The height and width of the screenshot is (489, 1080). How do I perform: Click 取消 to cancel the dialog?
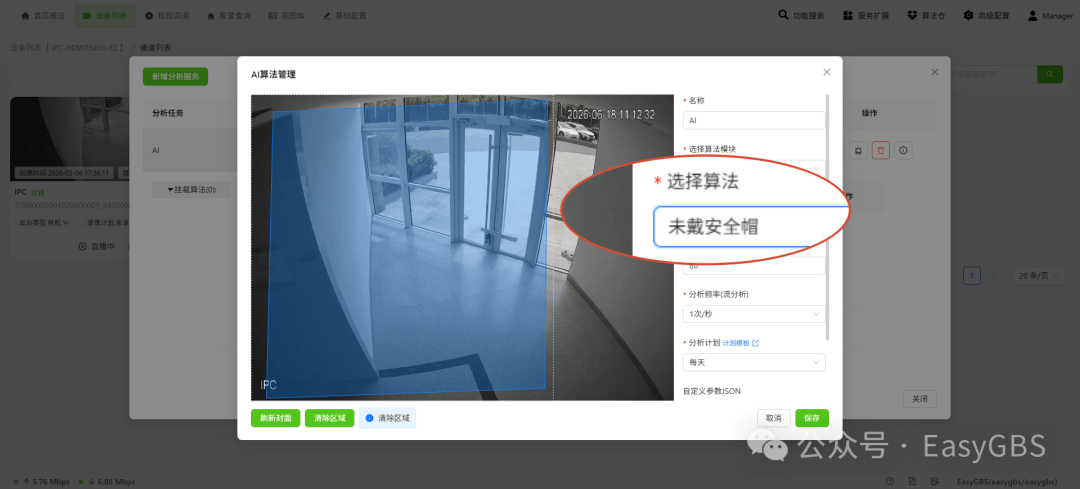click(x=773, y=418)
